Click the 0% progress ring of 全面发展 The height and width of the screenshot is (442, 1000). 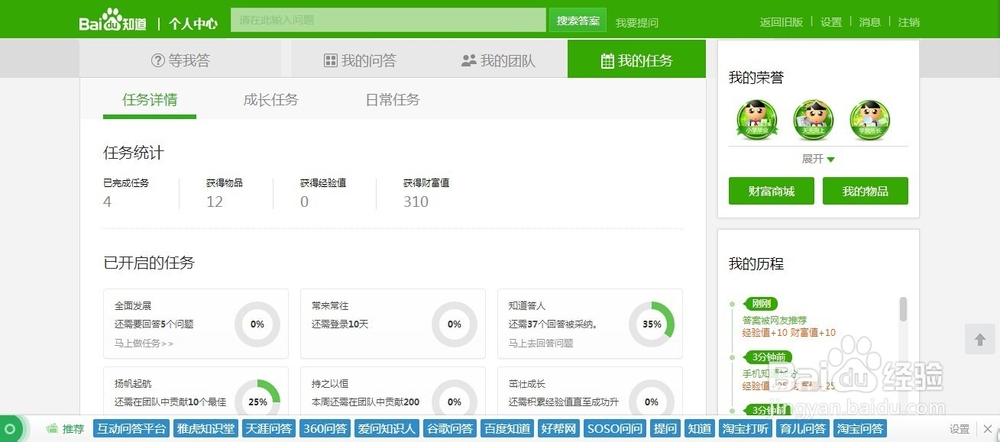(257, 324)
